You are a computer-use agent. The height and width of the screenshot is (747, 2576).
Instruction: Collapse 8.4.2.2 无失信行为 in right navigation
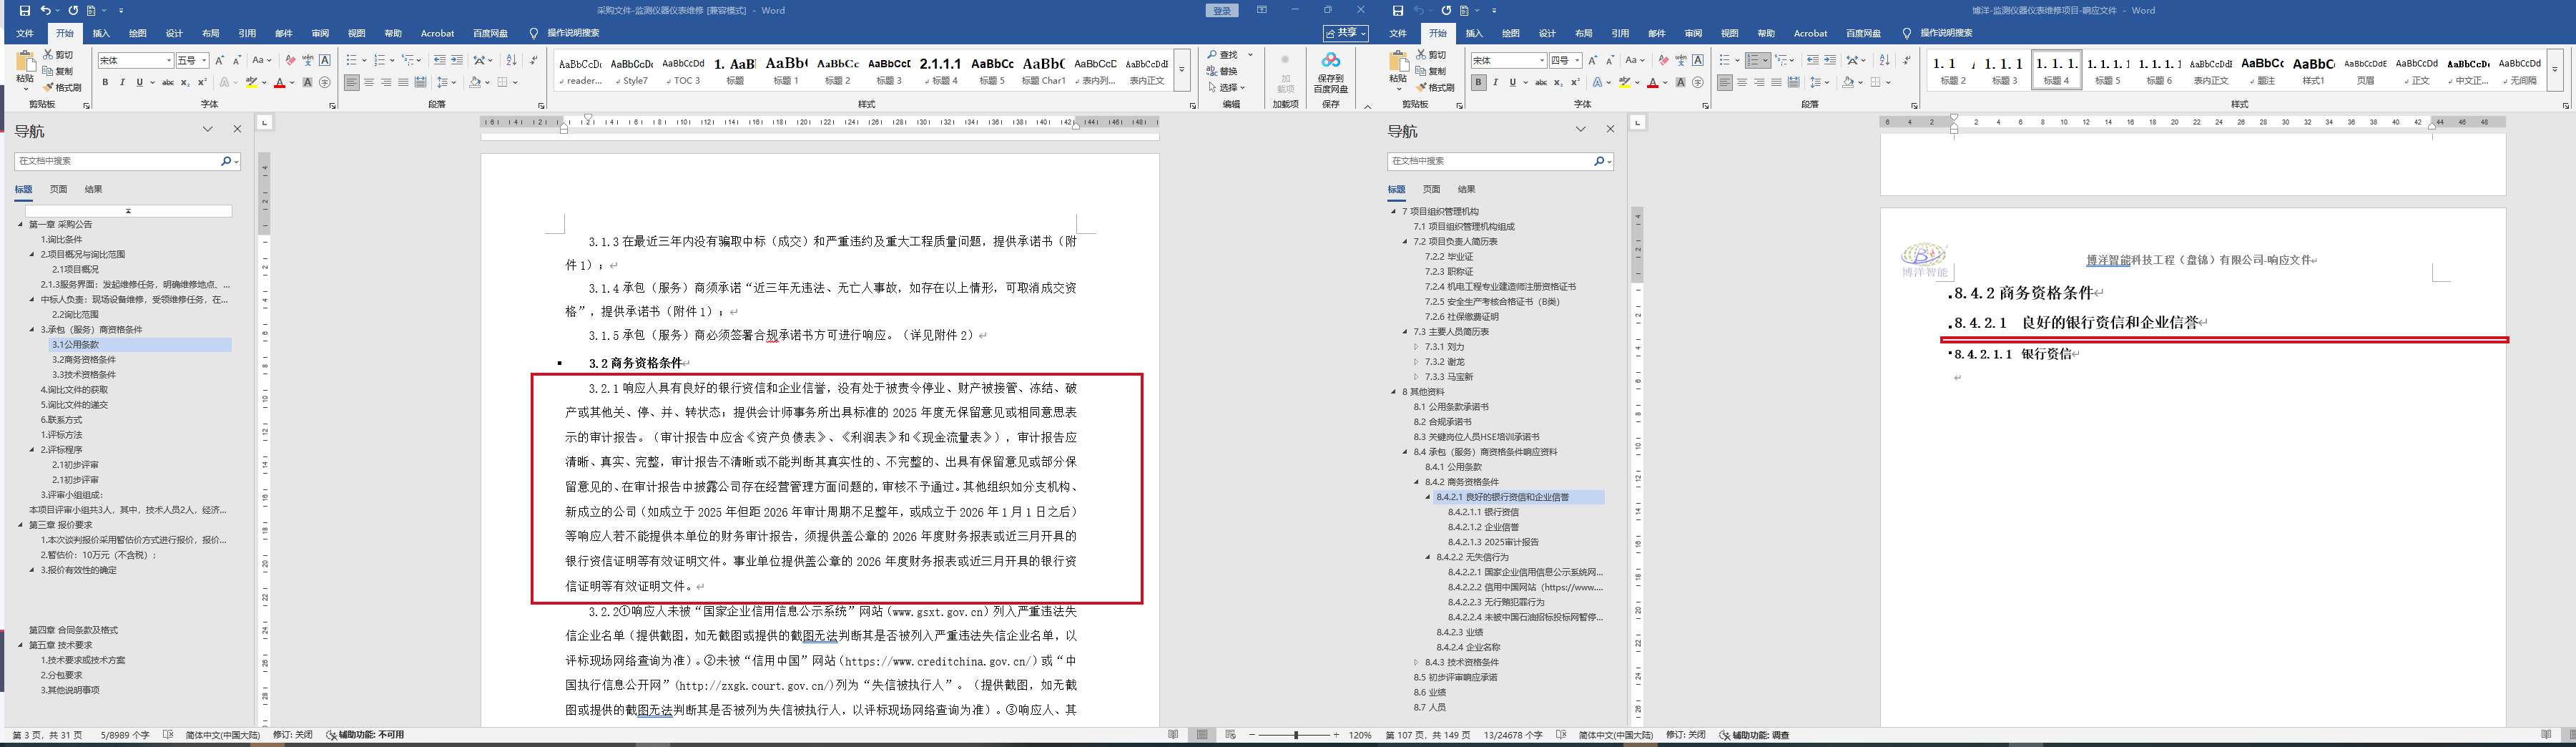pyautogui.click(x=1428, y=557)
